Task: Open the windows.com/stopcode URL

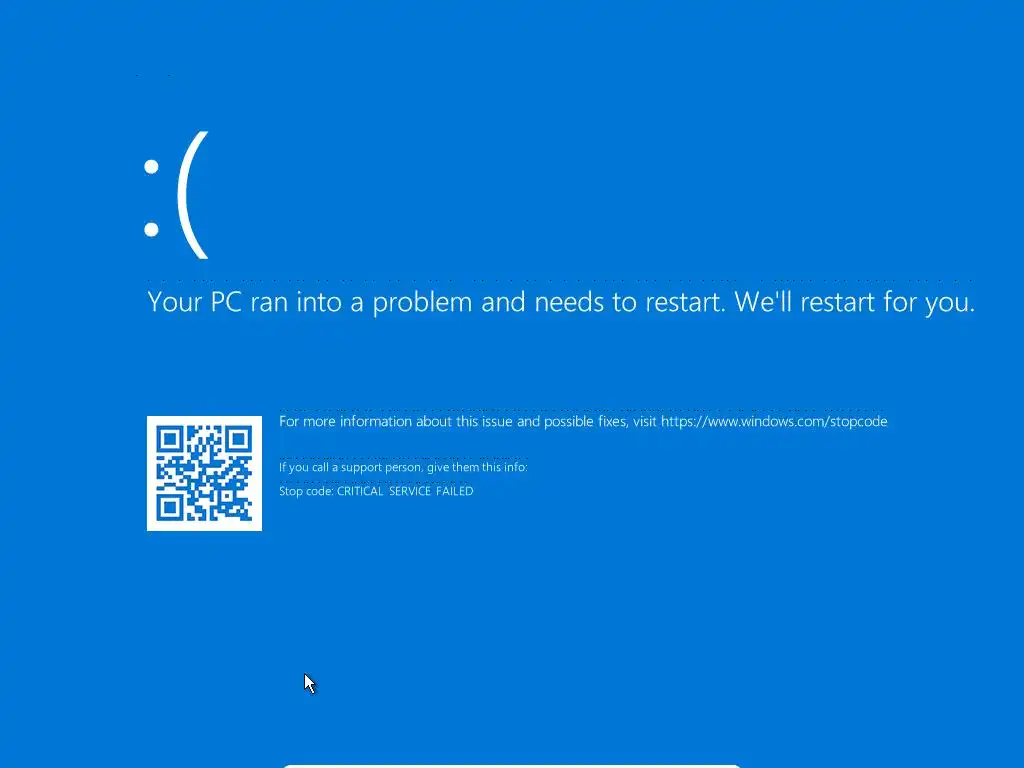Action: click(x=774, y=421)
